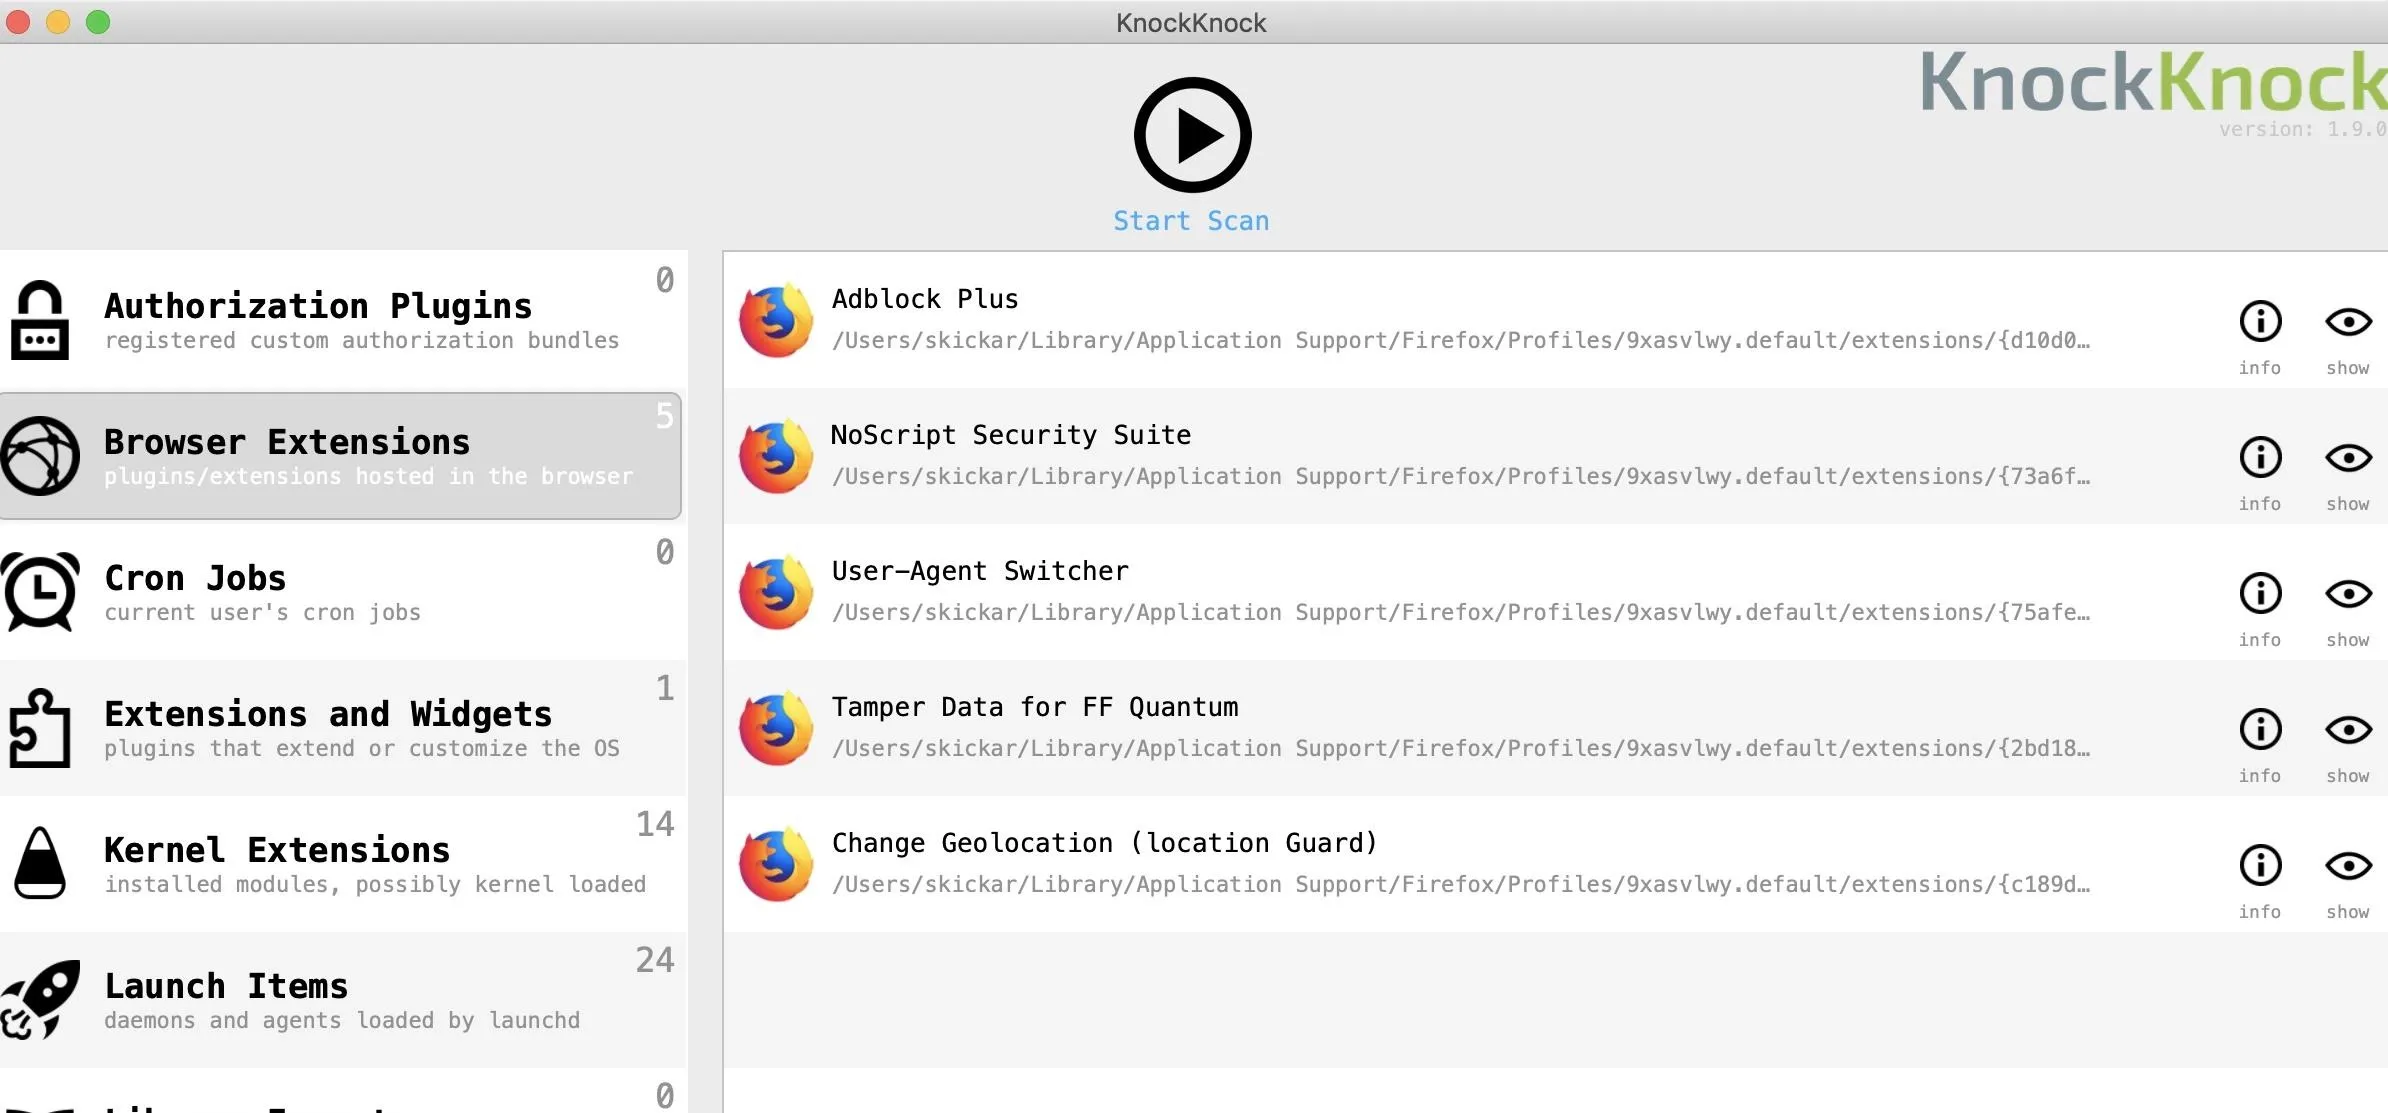
Task: Select the Launch Items category
Action: click(x=343, y=1000)
